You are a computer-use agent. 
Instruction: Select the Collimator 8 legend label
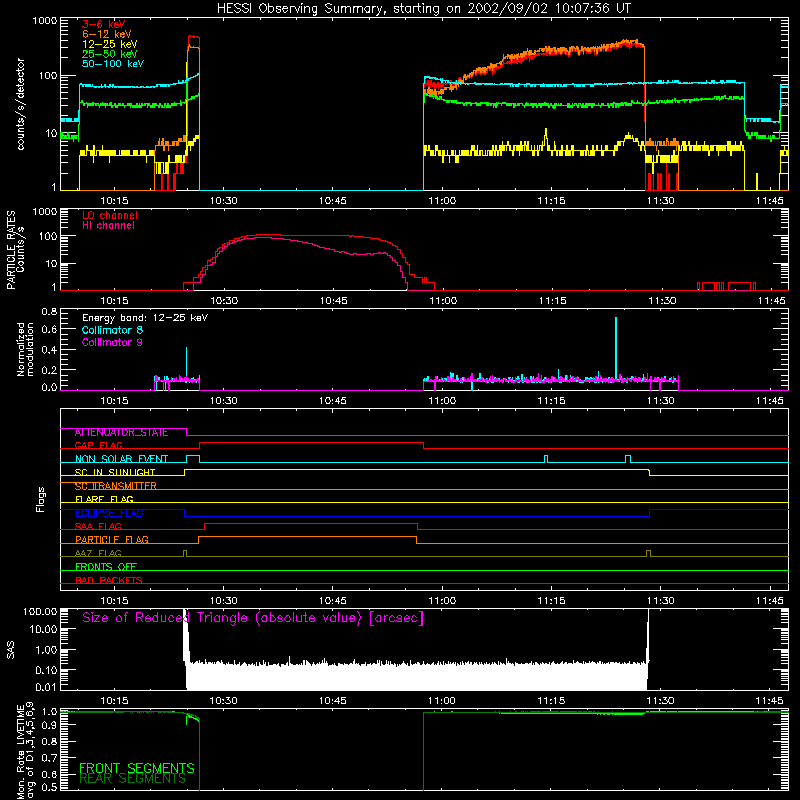(112, 330)
